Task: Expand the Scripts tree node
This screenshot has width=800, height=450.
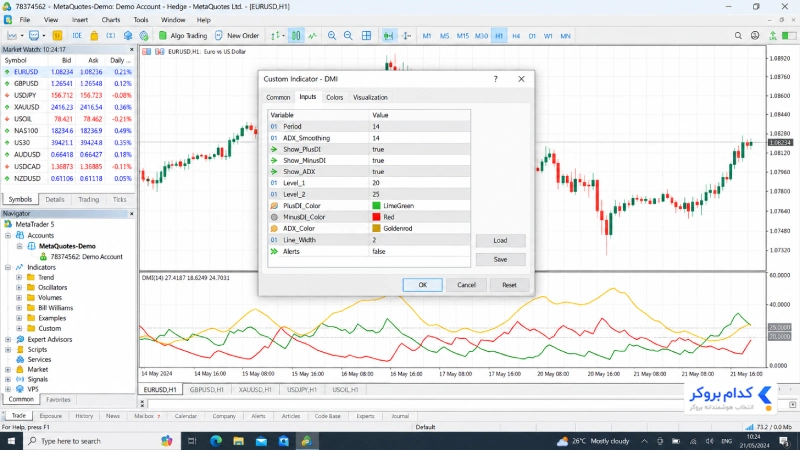Action: (x=8, y=349)
